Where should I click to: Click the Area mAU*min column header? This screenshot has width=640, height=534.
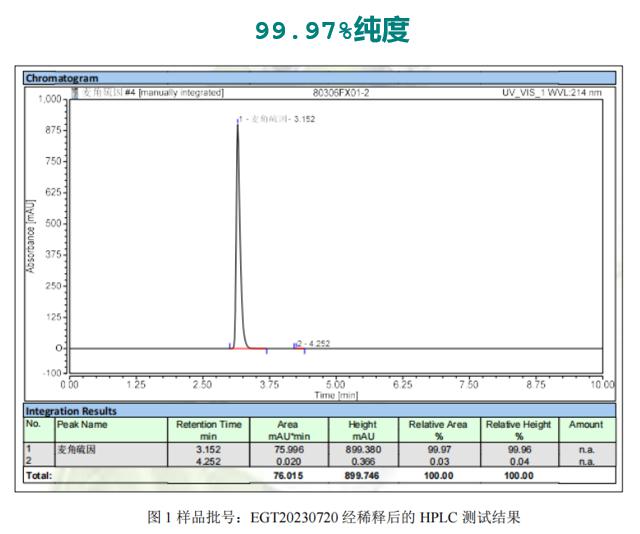(x=287, y=430)
